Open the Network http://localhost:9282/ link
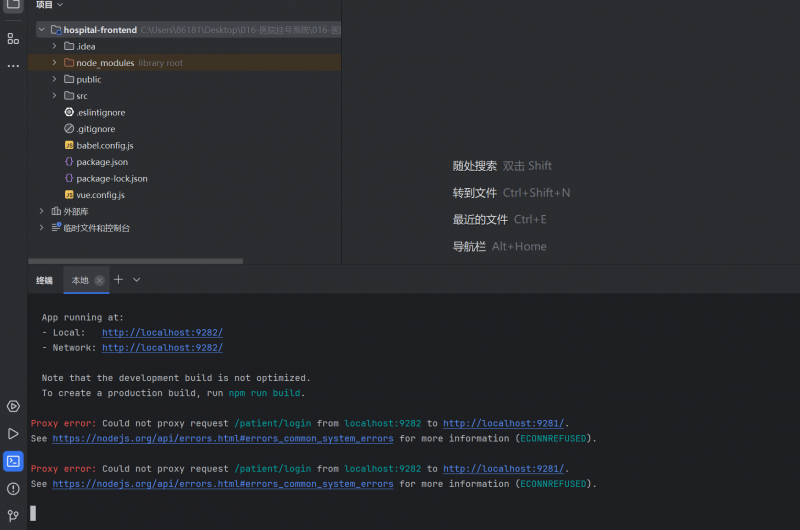 [162, 347]
